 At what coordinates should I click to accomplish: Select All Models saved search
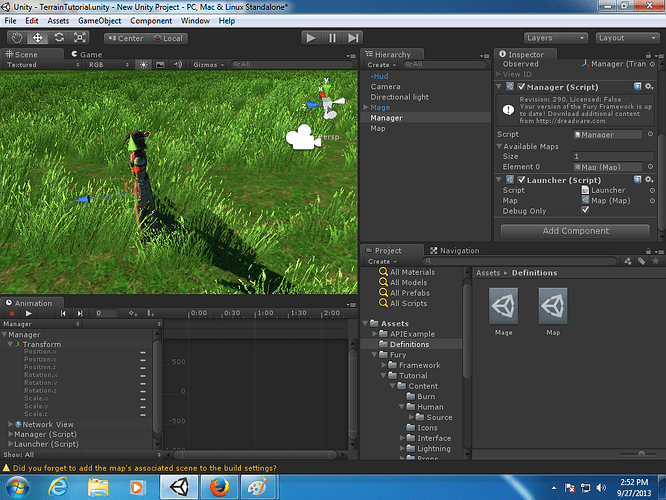[403, 282]
